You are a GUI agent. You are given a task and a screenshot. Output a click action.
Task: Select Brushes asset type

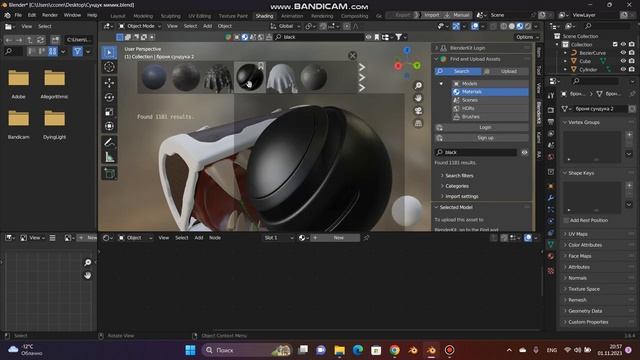point(490,117)
